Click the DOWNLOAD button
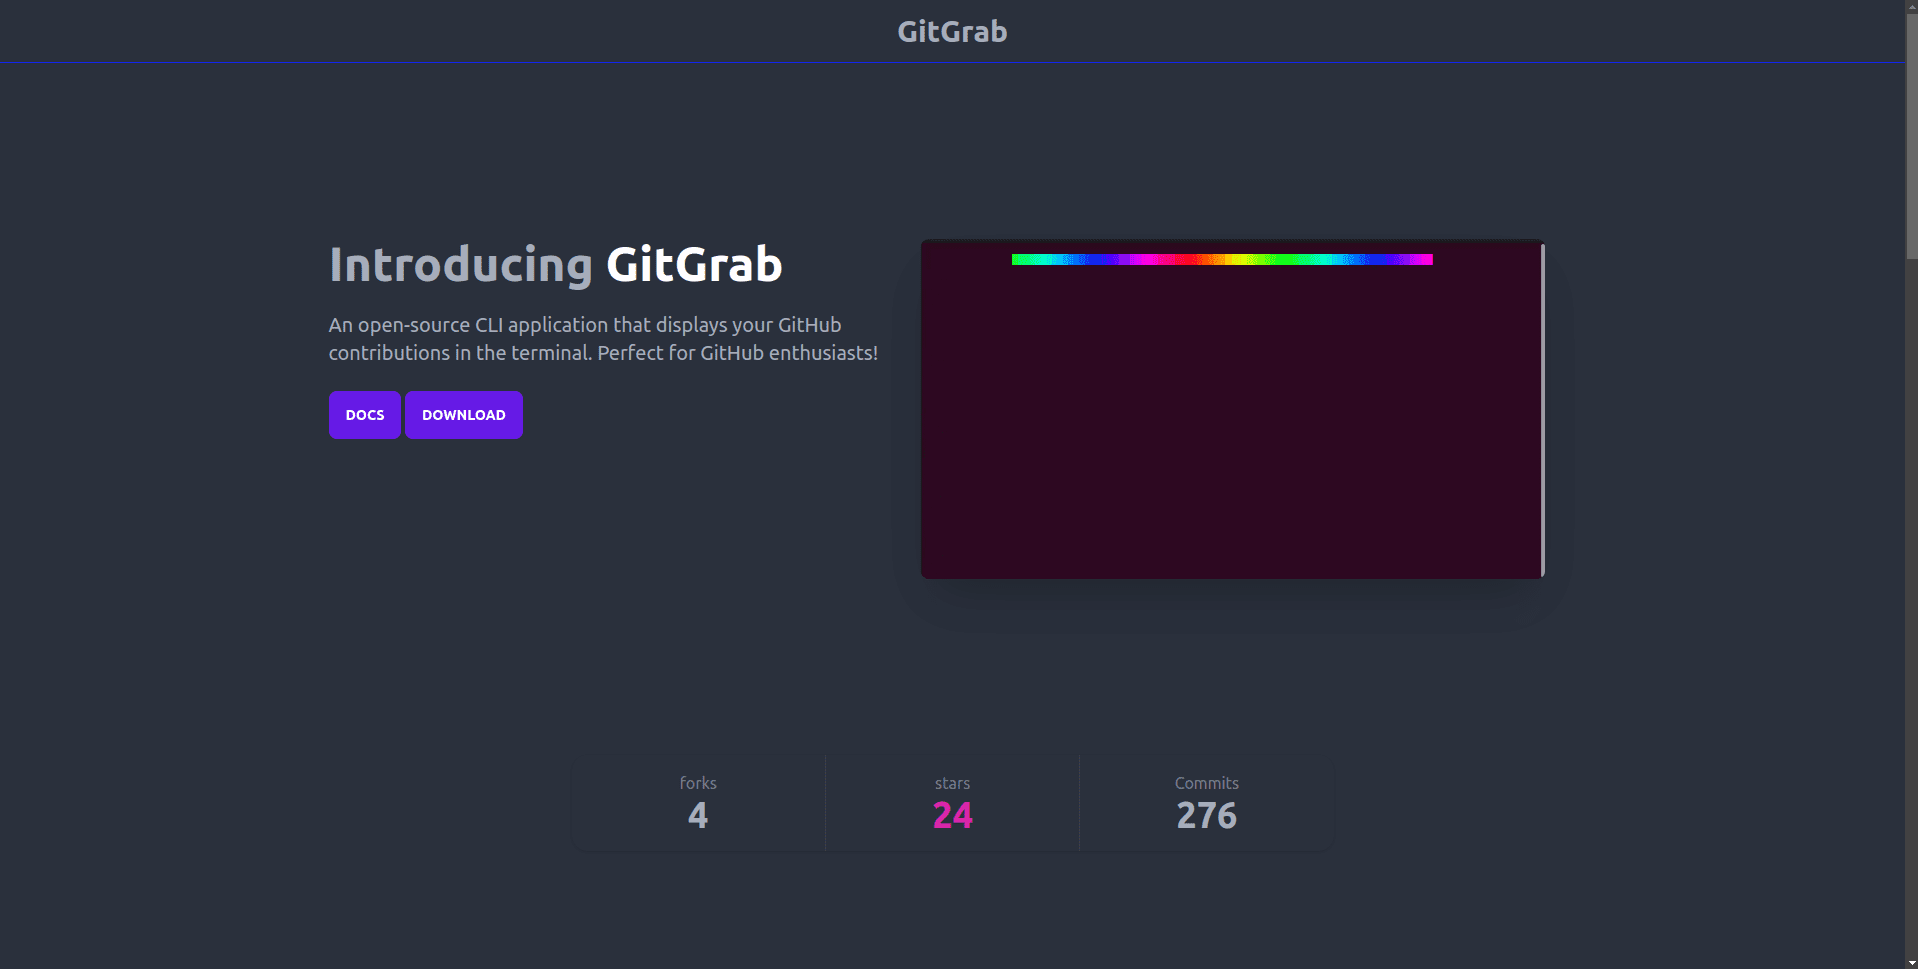 464,415
